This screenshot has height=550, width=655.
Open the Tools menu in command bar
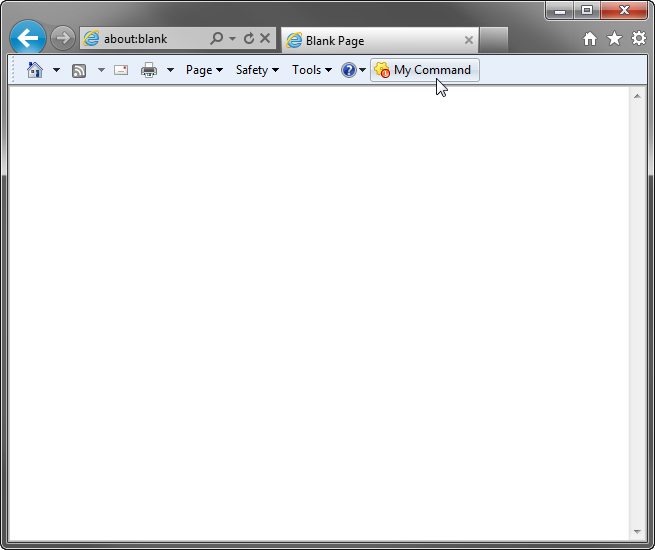coord(311,70)
